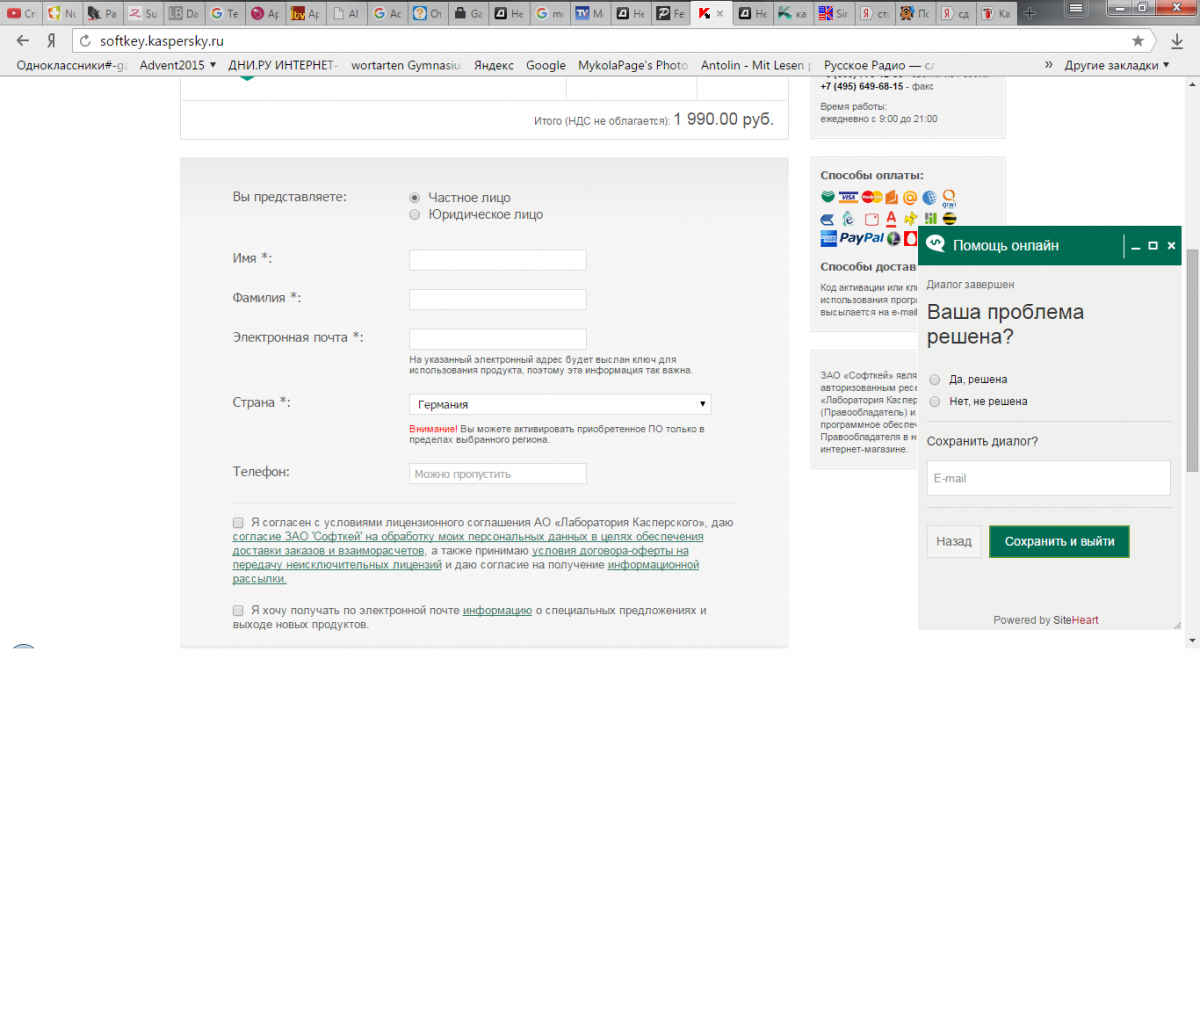Open the условия договора-оферты link

[x=610, y=551]
